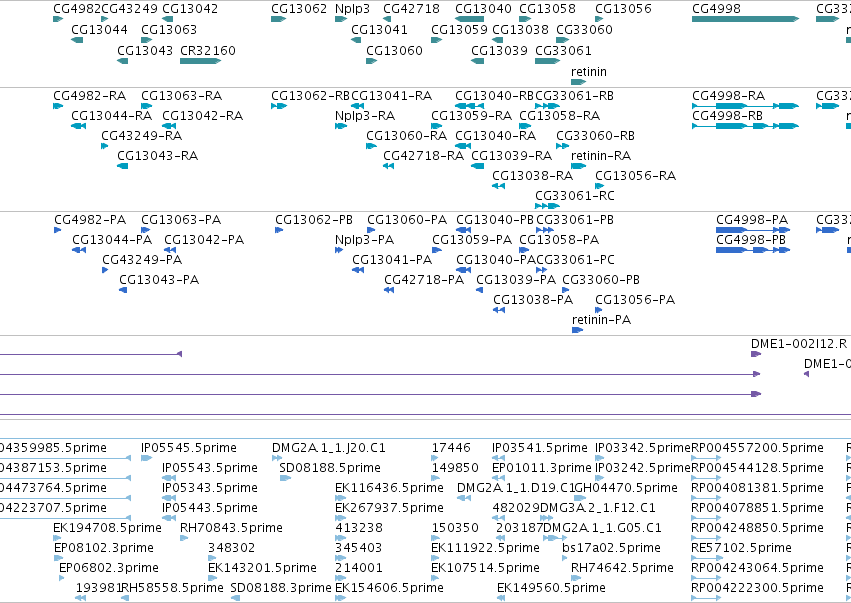The width and height of the screenshot is (851, 603).
Task: Select transcript CG13042-RA
Action: [x=202, y=116]
